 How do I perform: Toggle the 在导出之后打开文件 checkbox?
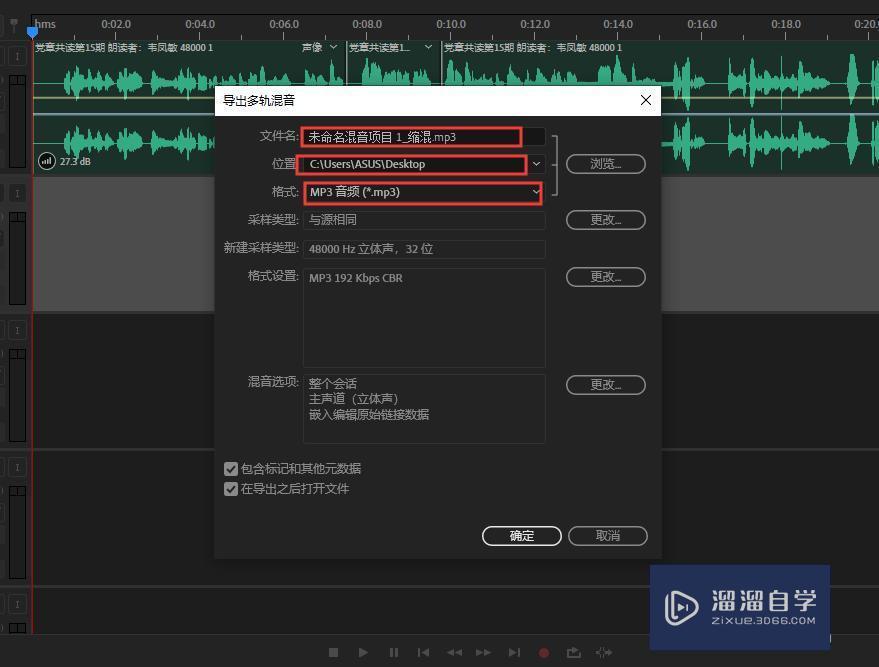(x=230, y=489)
